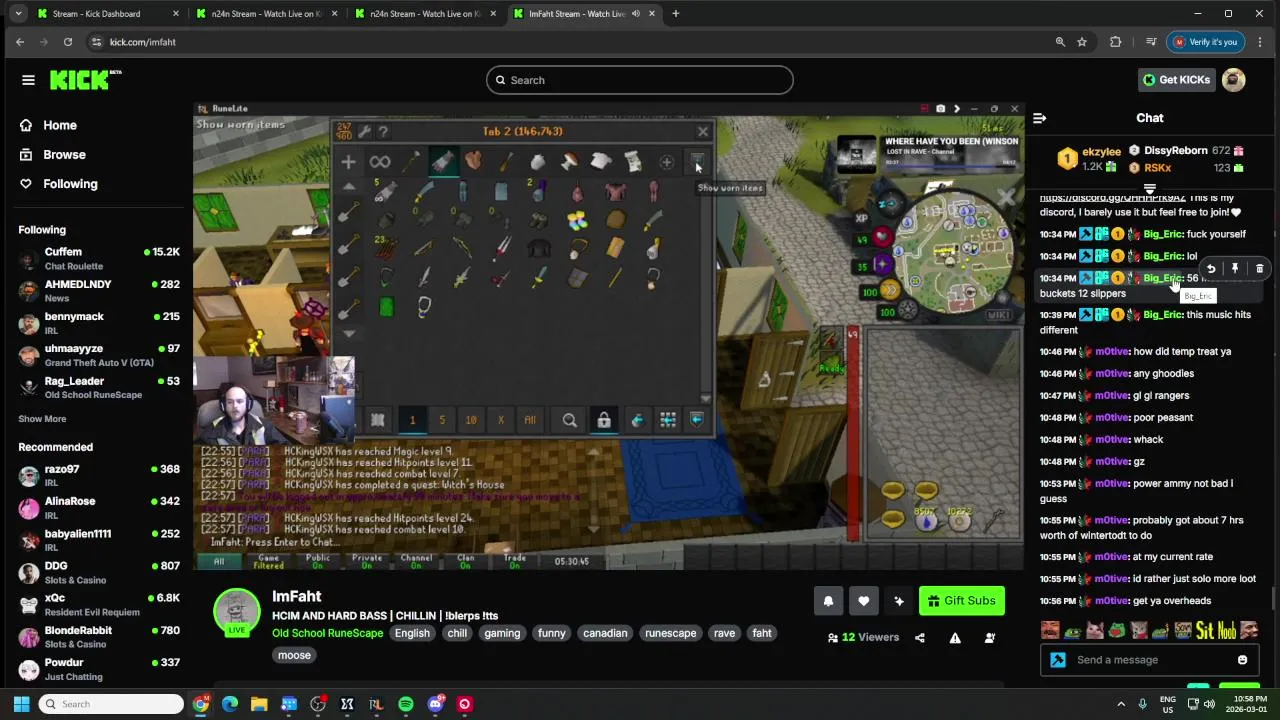Toggle Game chat filter in RuneScape
The width and height of the screenshot is (1280, 720).
[268, 561]
